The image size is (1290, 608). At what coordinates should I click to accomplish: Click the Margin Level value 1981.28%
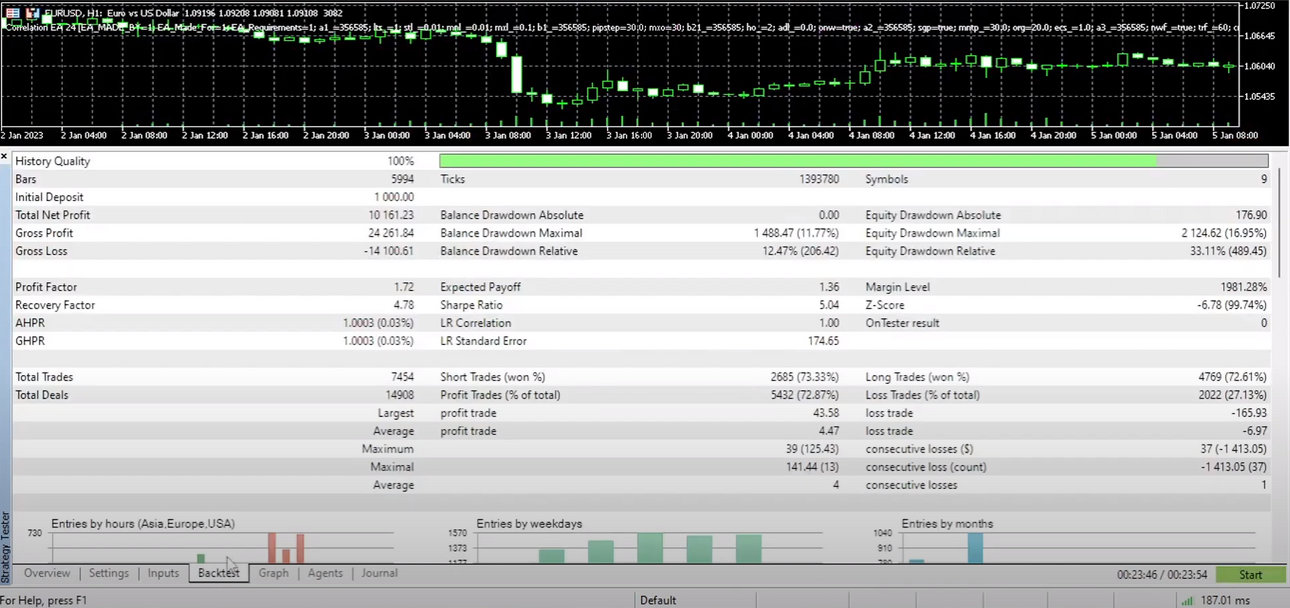1241,287
